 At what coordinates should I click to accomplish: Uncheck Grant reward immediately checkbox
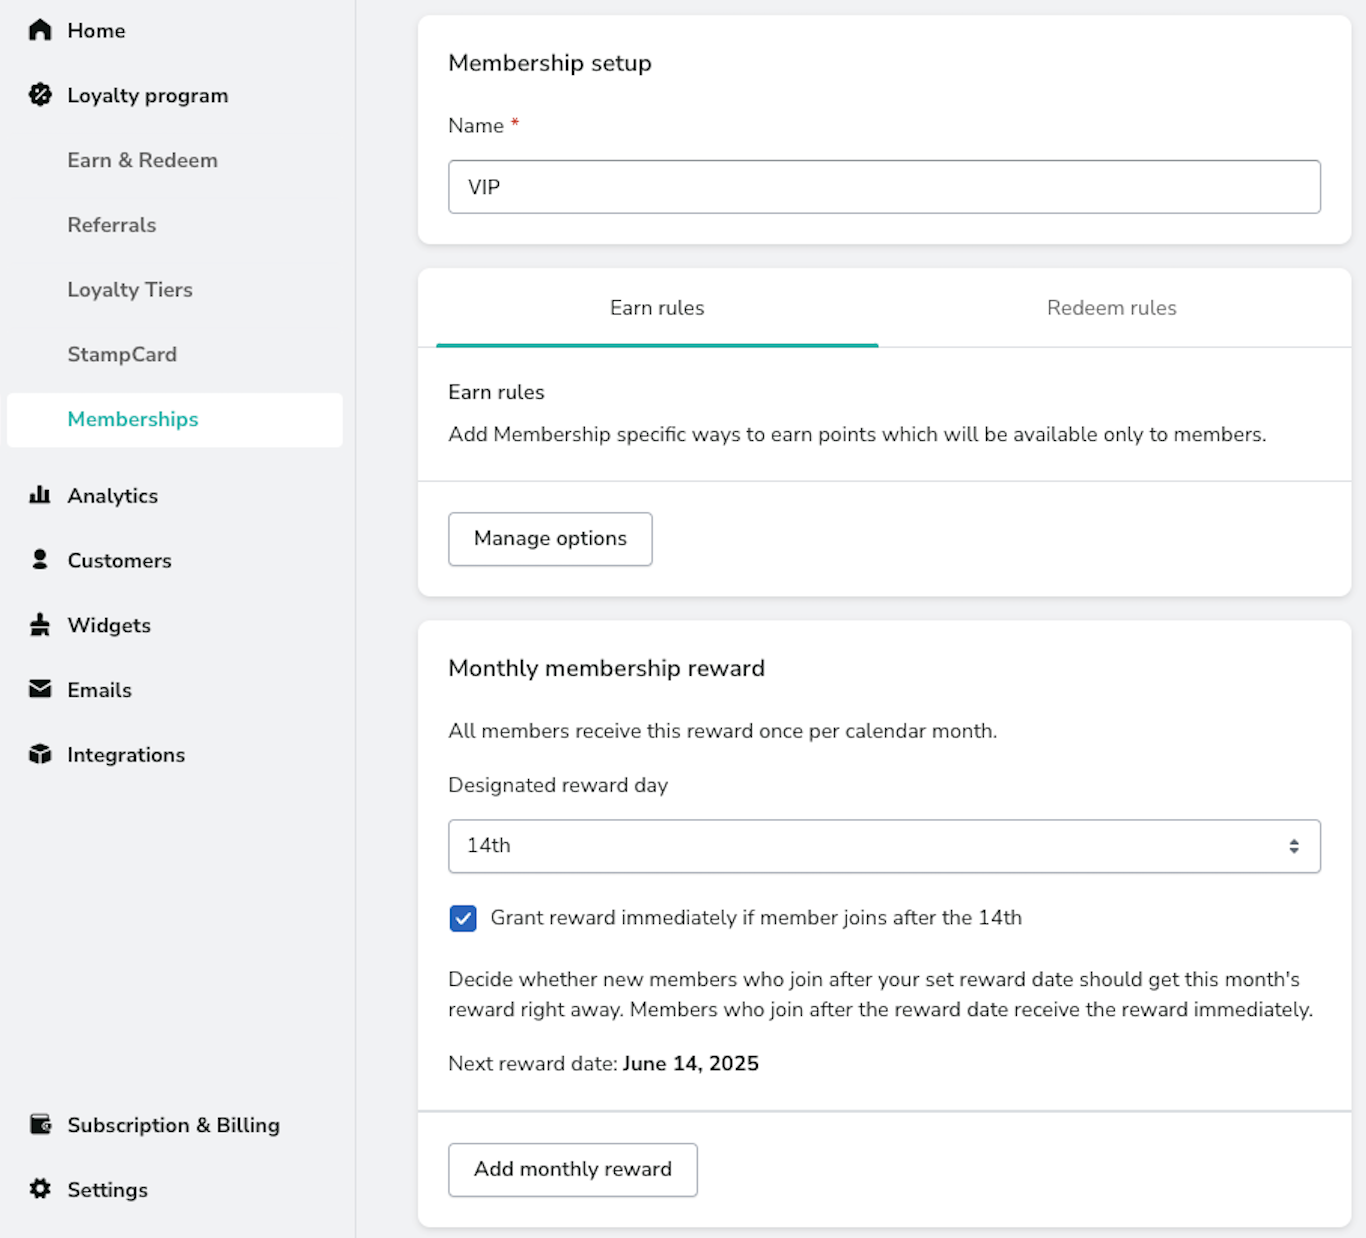463,918
